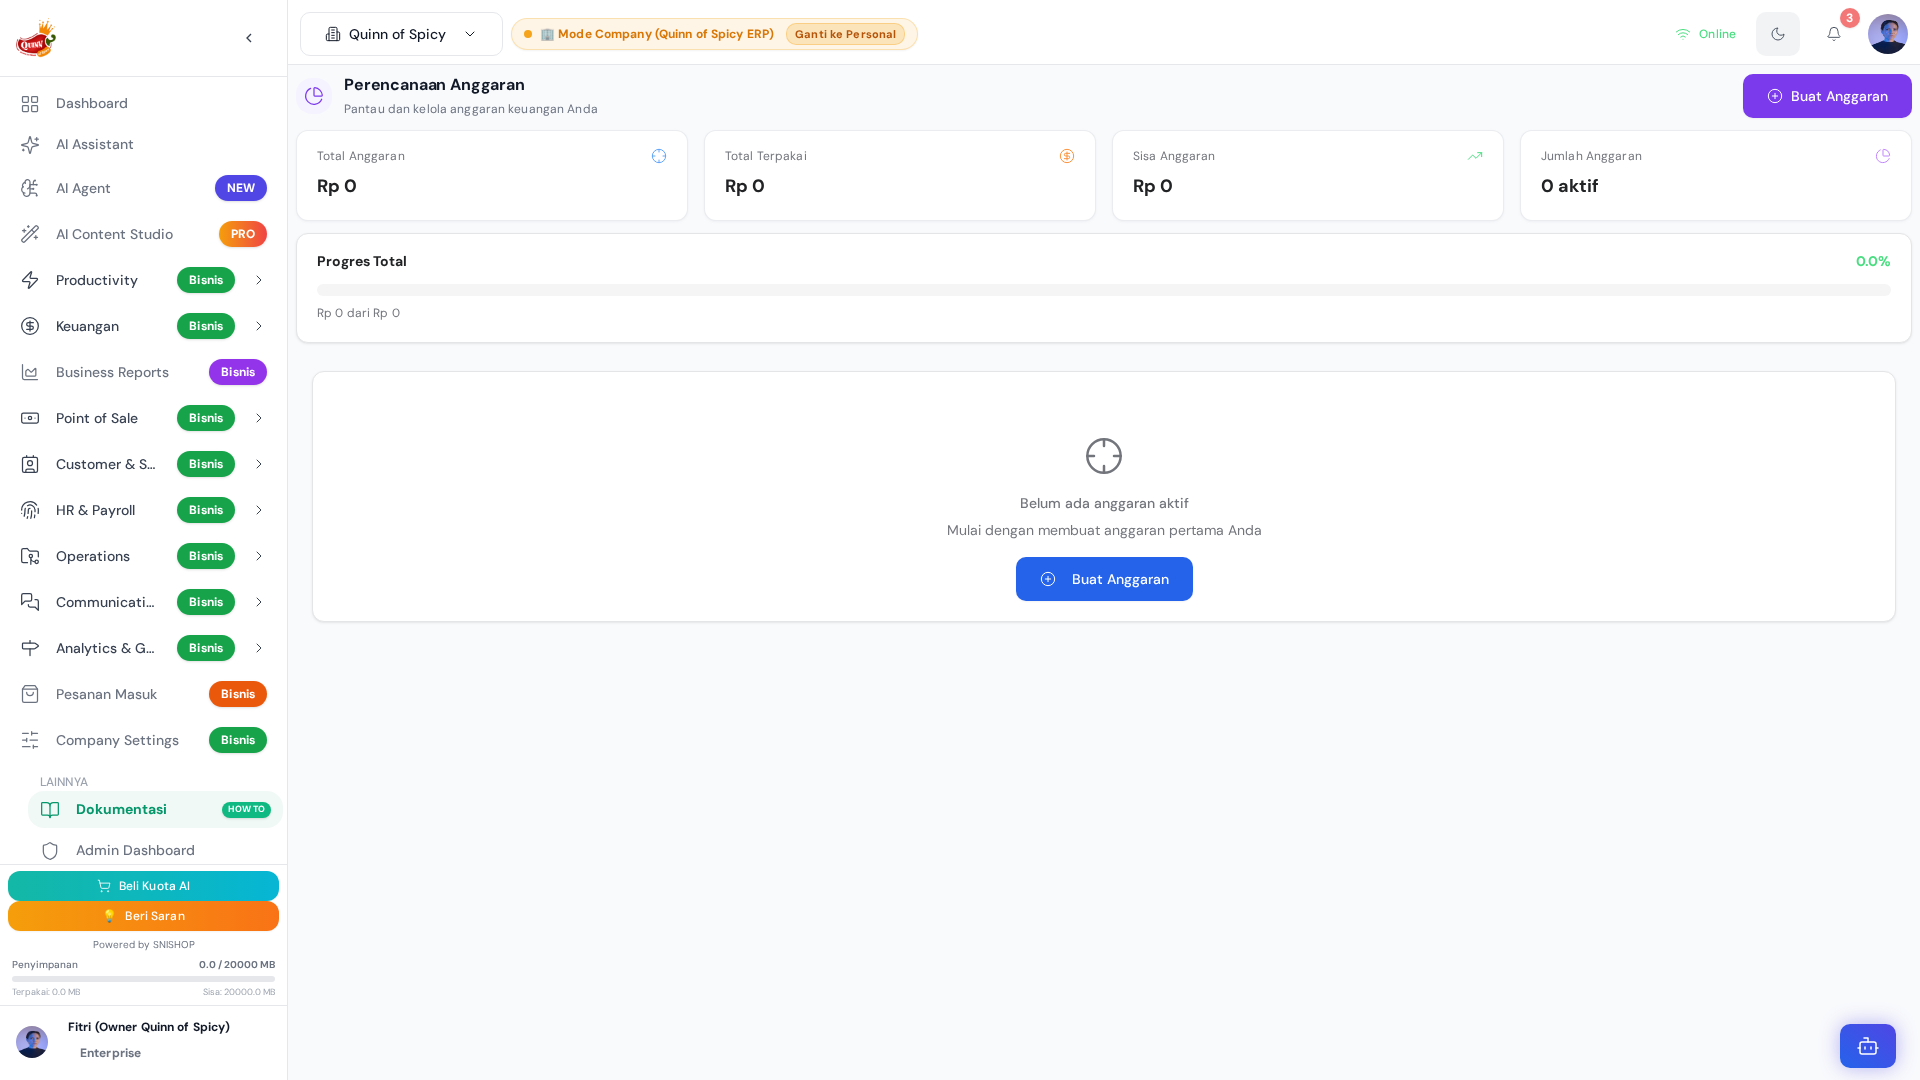Collapse the sidebar with the chevron arrow
This screenshot has height=1080, width=1920.
[249, 38]
